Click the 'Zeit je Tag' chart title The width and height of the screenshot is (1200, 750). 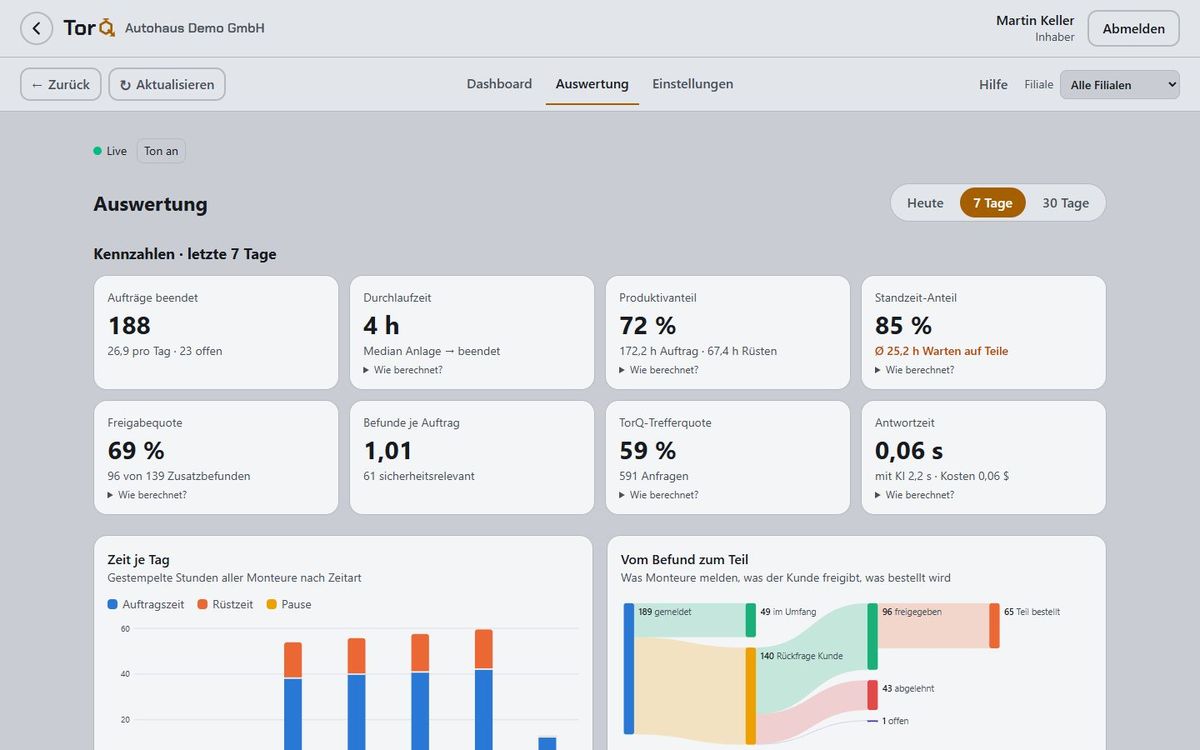pos(139,560)
